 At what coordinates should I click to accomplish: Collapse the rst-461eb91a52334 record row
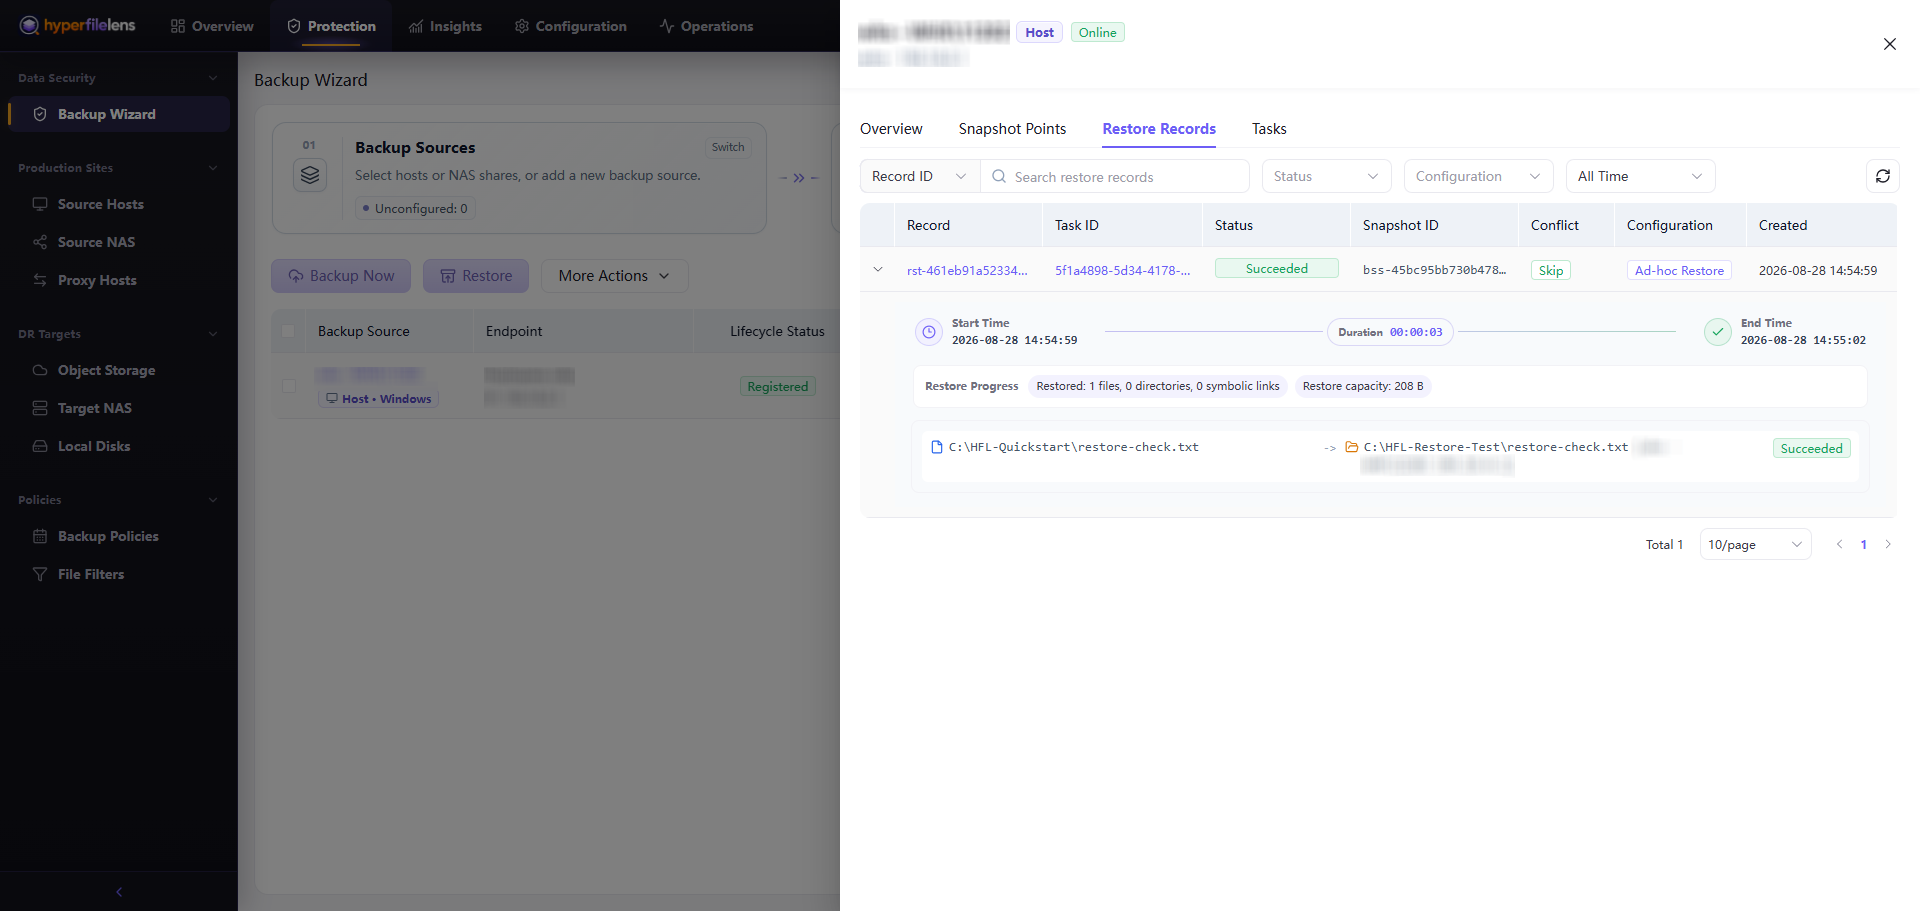[x=878, y=270]
